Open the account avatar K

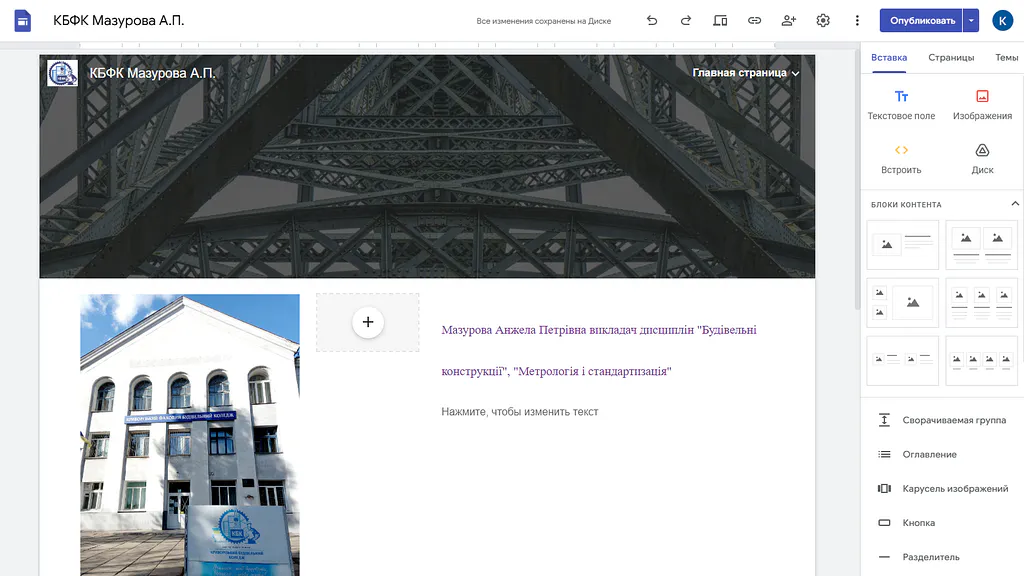pos(1002,21)
